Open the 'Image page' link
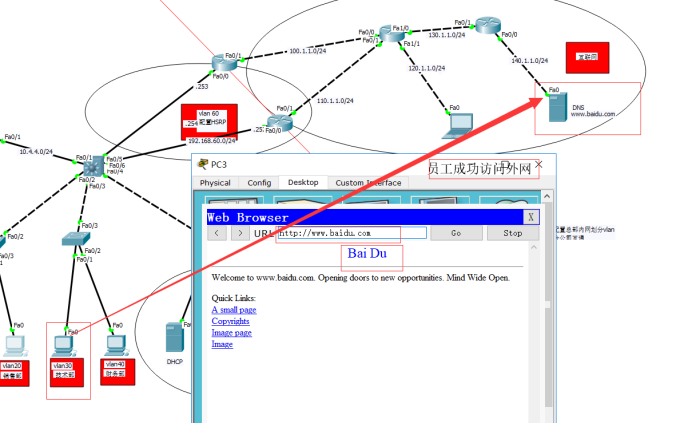The width and height of the screenshot is (693, 423). (232, 333)
